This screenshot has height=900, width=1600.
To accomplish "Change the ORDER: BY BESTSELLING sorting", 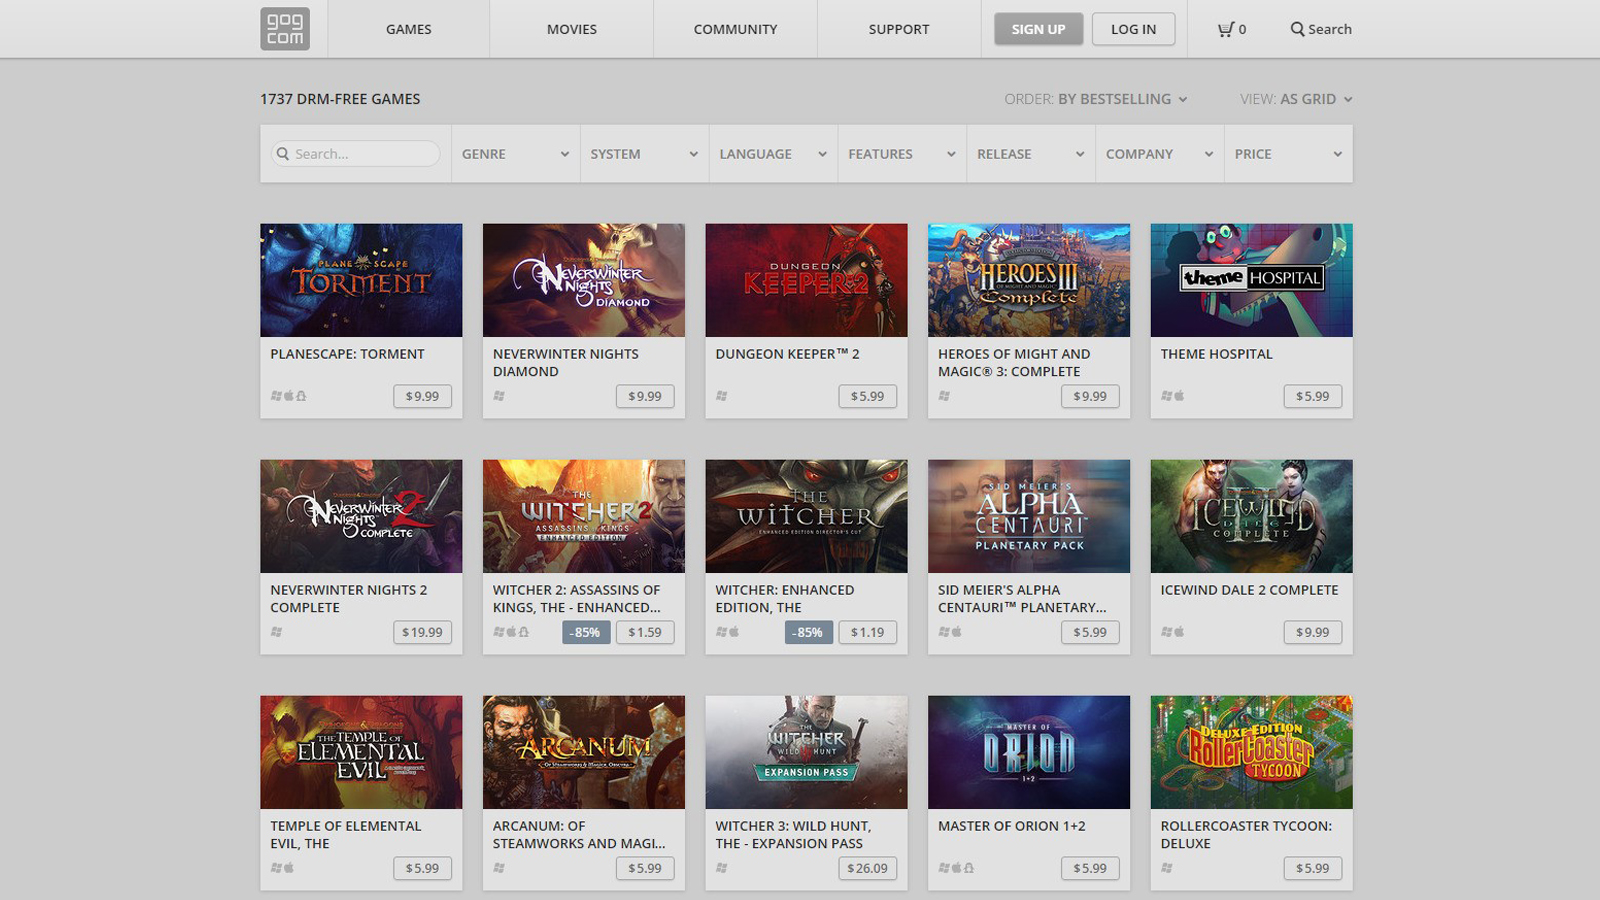I will (x=1096, y=99).
